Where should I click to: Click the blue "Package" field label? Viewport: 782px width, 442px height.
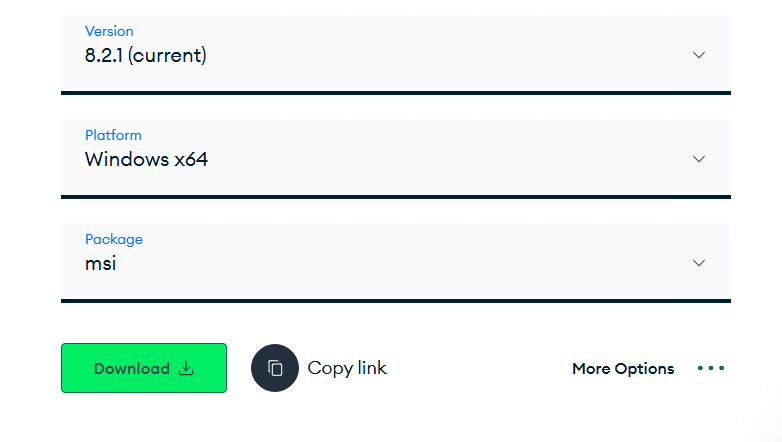pyautogui.click(x=114, y=239)
